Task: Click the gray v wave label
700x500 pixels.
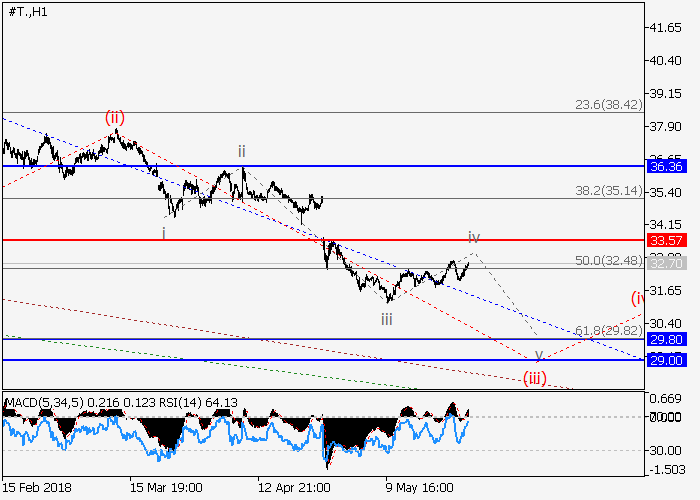Action: click(538, 354)
